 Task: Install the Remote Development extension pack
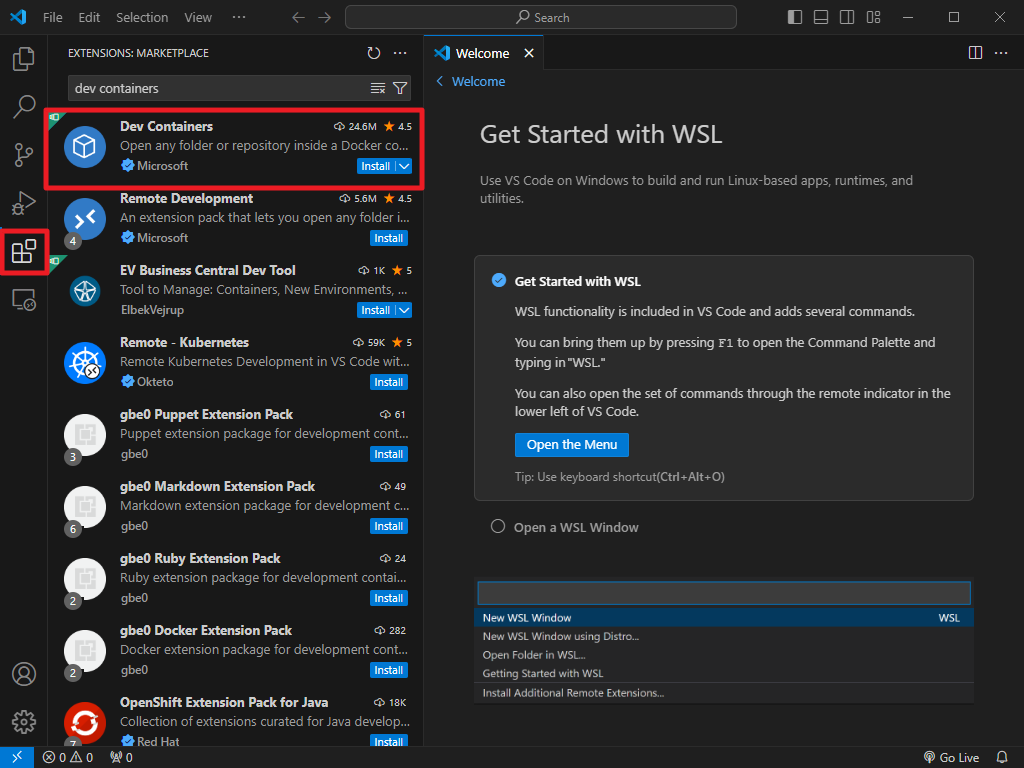389,238
